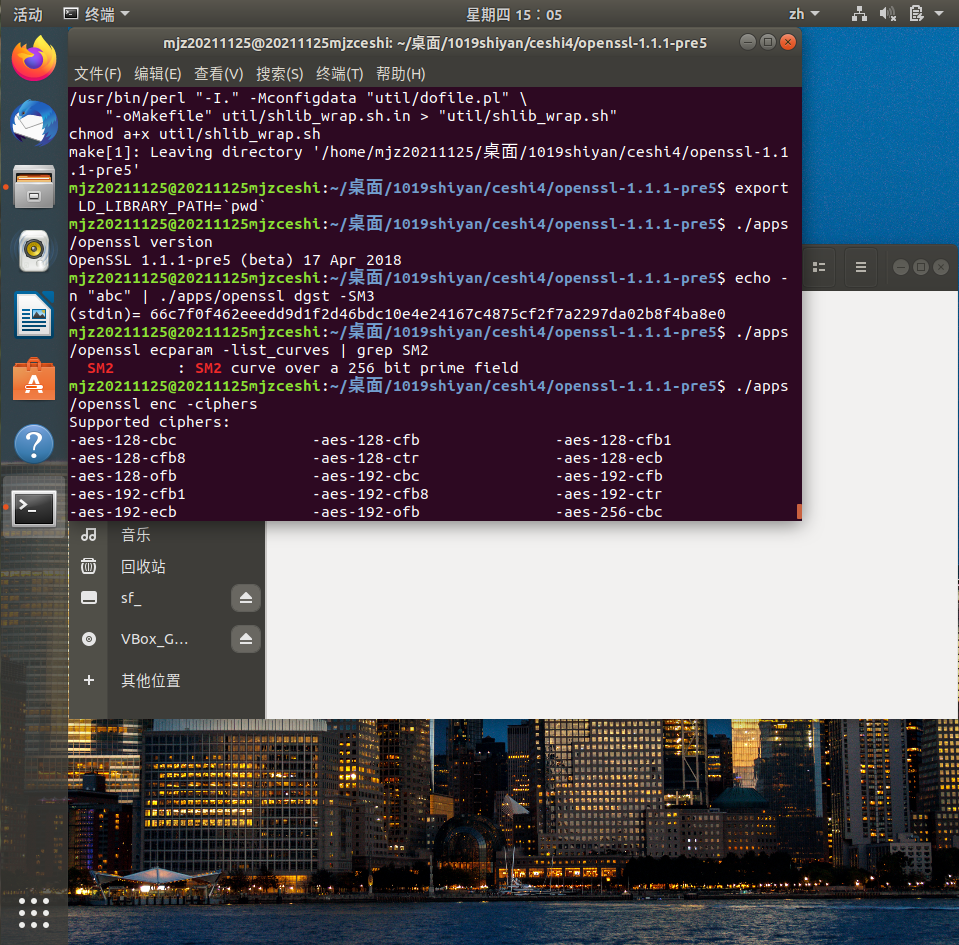959x945 pixels.
Task: Open Ubuntu Software center icon
Action: (34, 379)
